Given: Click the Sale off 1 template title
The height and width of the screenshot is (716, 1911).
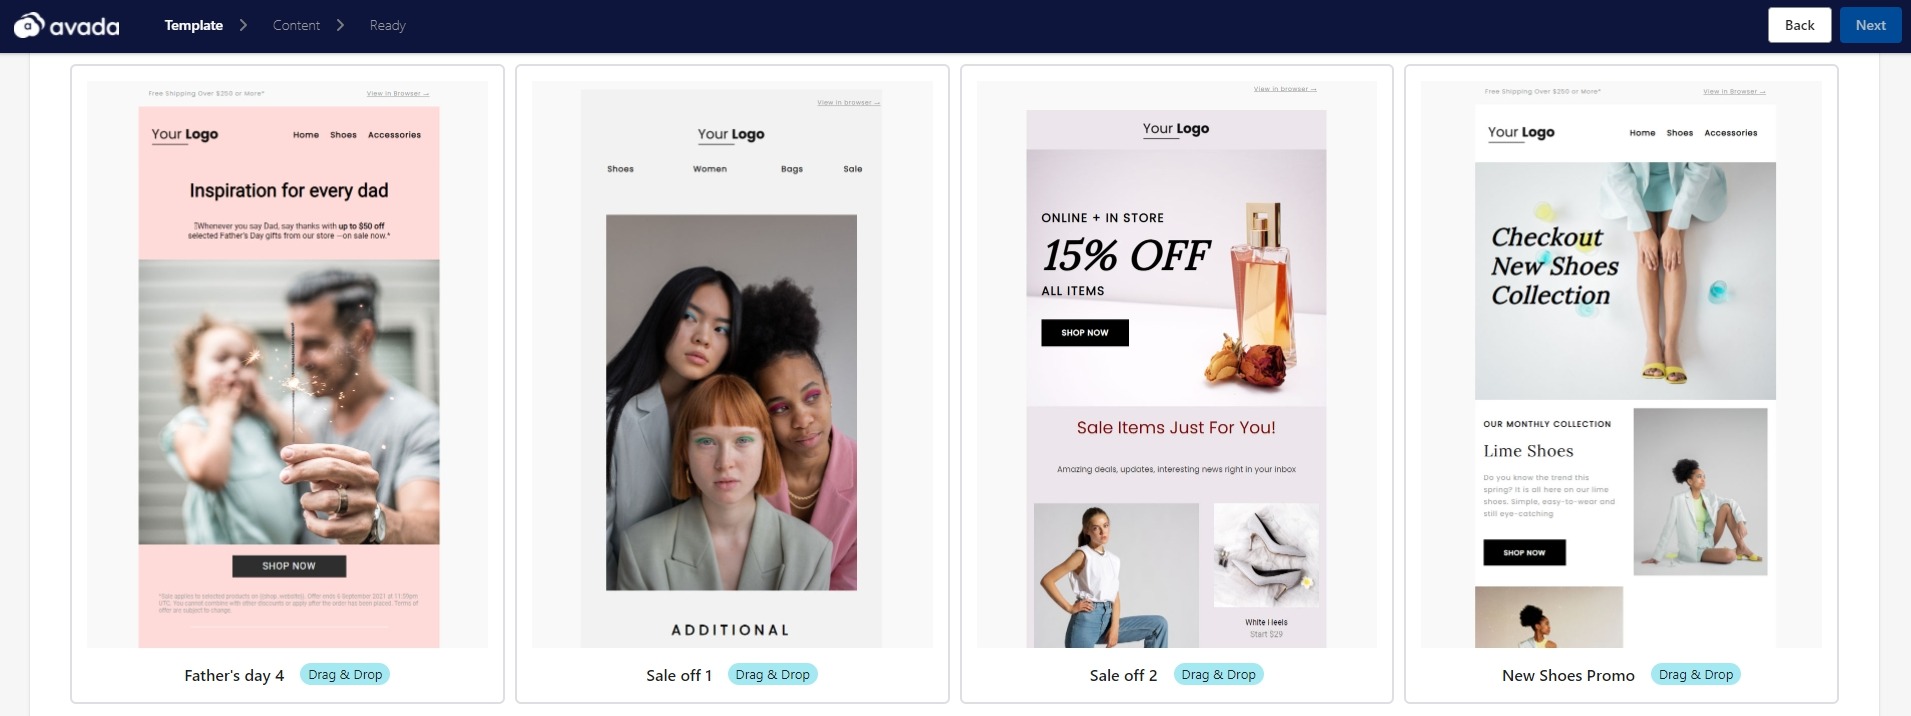Looking at the screenshot, I should pyautogui.click(x=679, y=676).
